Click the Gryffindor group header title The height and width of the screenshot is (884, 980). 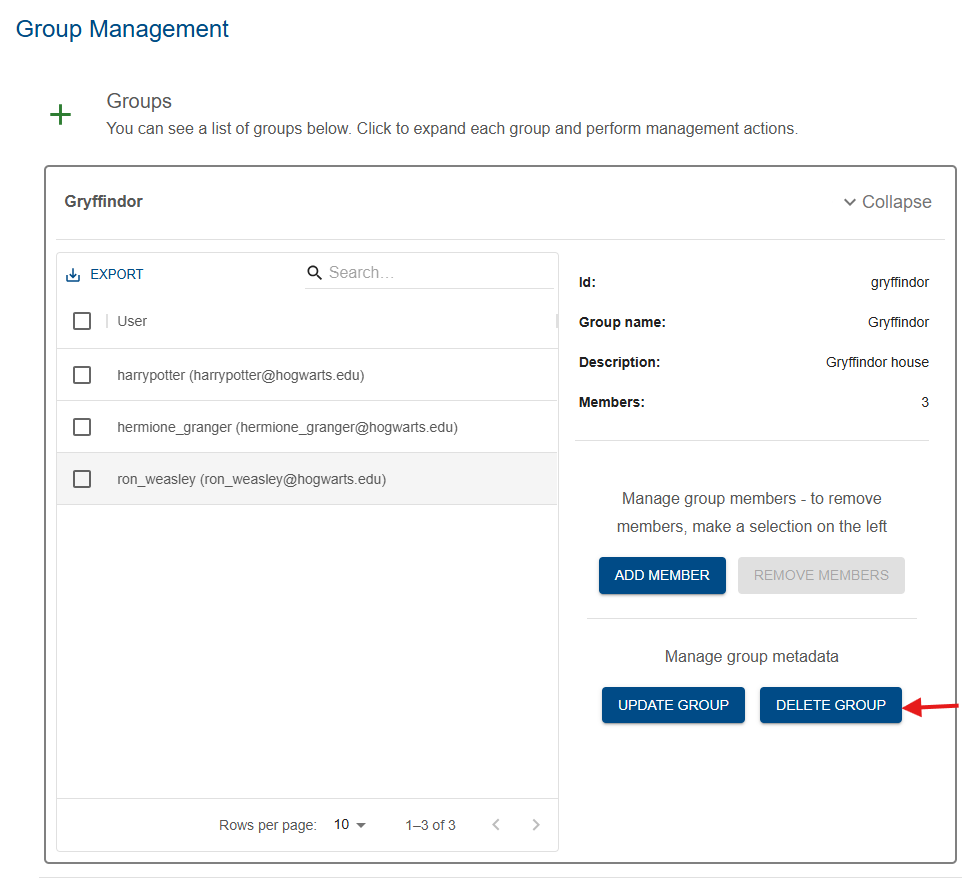tap(104, 201)
